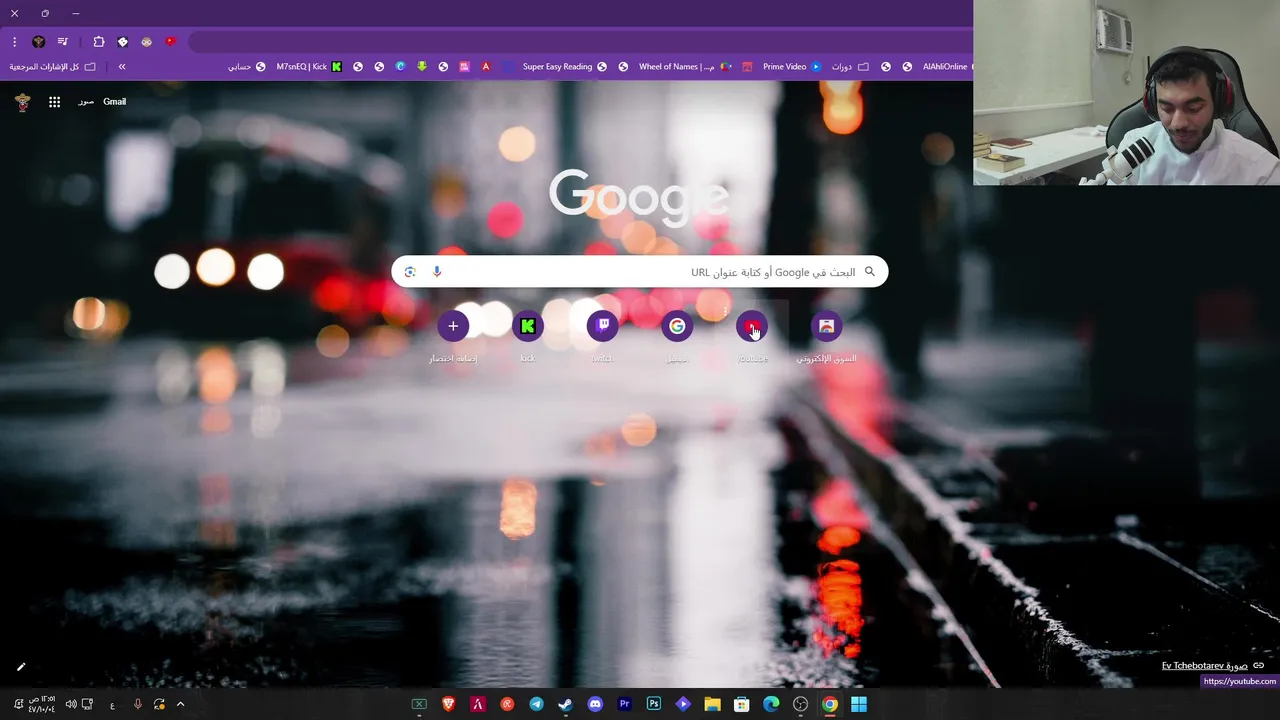Open the Google account shortcut tile
This screenshot has height=720, width=1280.
tap(677, 326)
